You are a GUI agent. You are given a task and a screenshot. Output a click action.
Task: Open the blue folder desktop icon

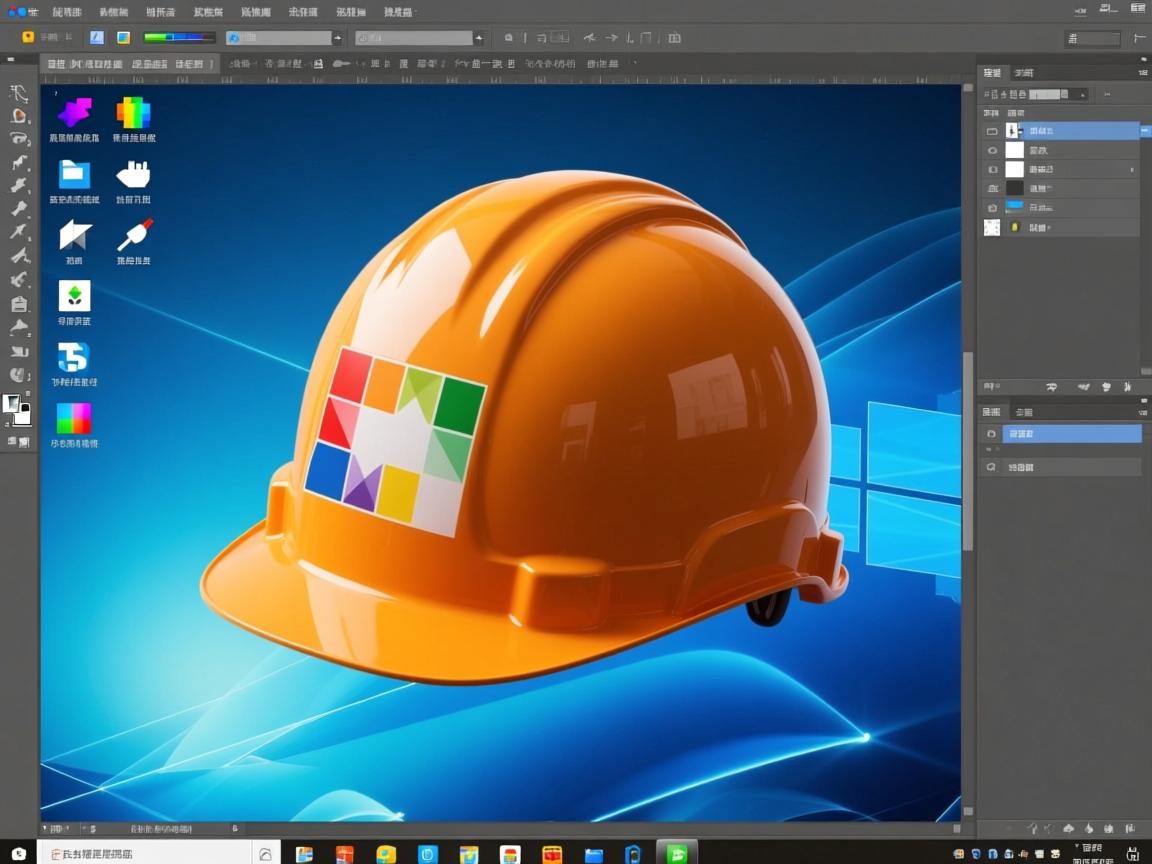point(74,174)
